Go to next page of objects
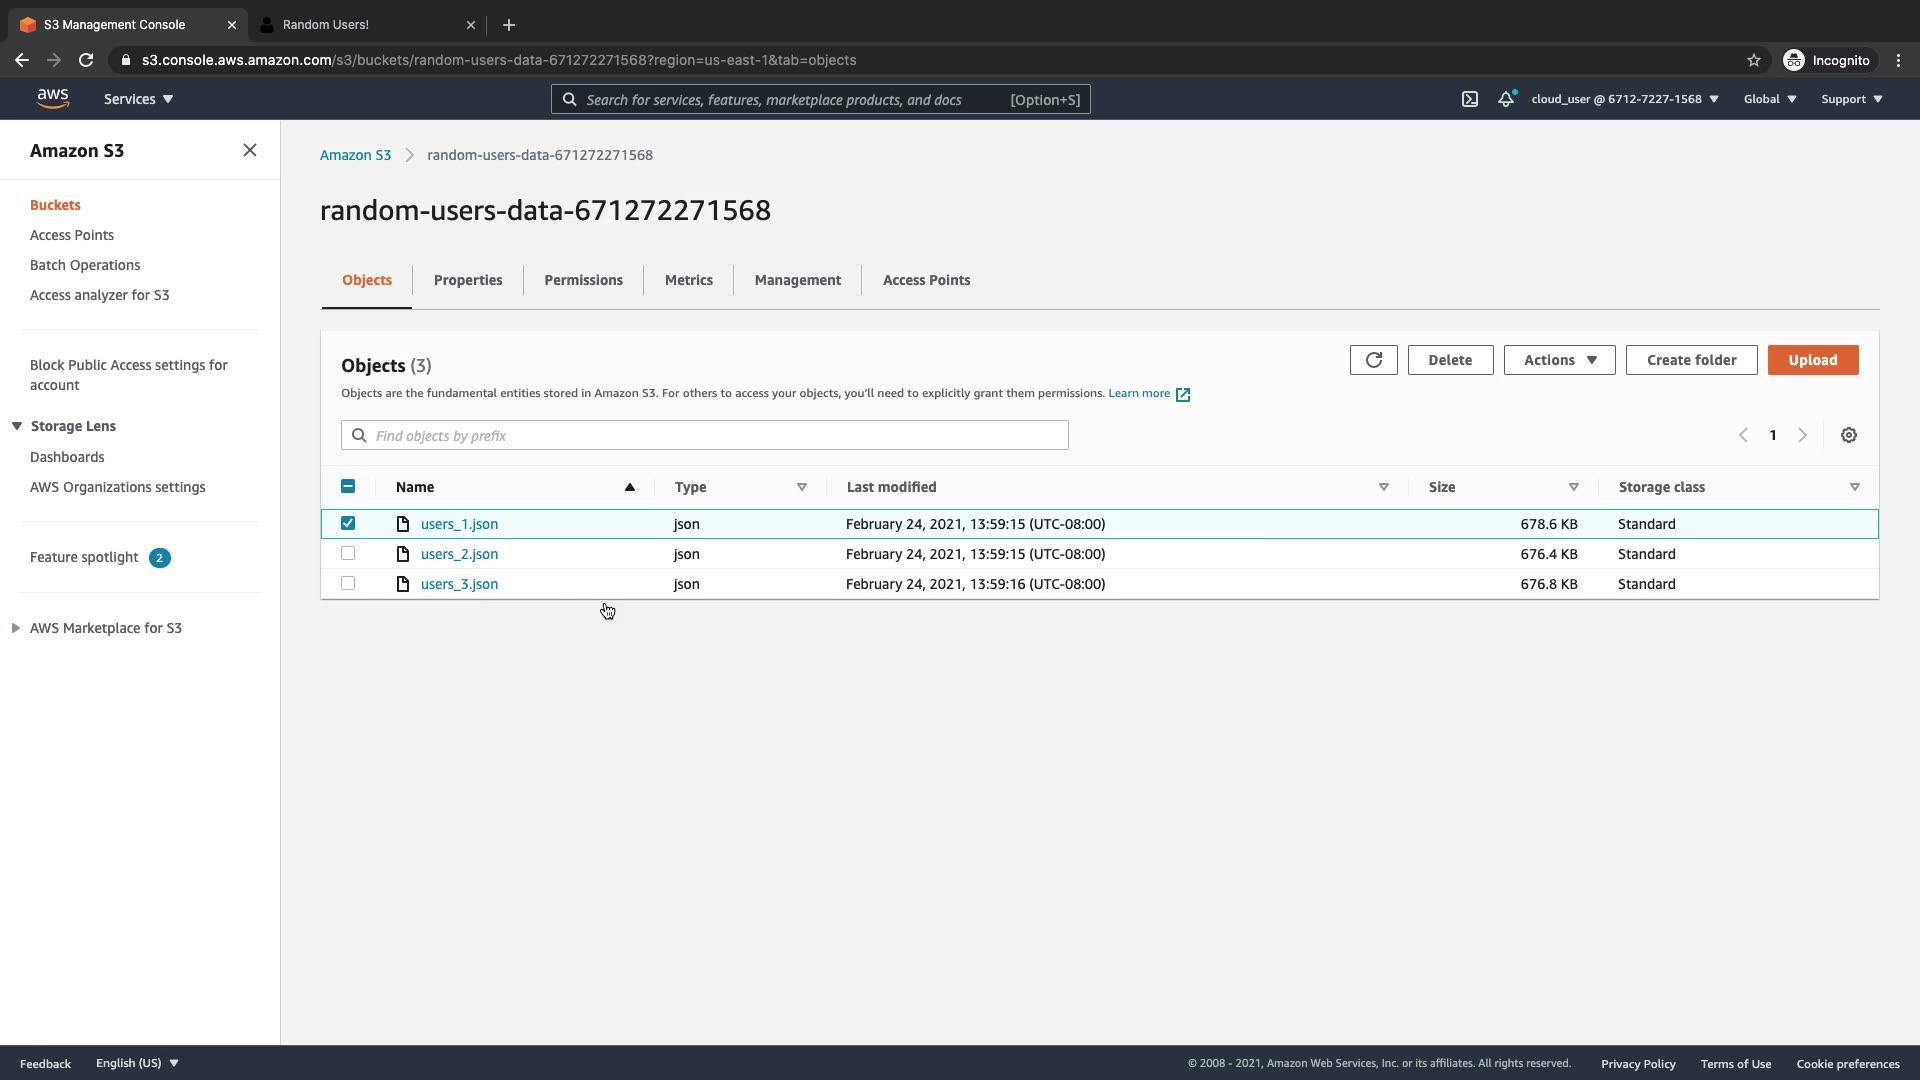The height and width of the screenshot is (1080, 1920). (x=1802, y=436)
